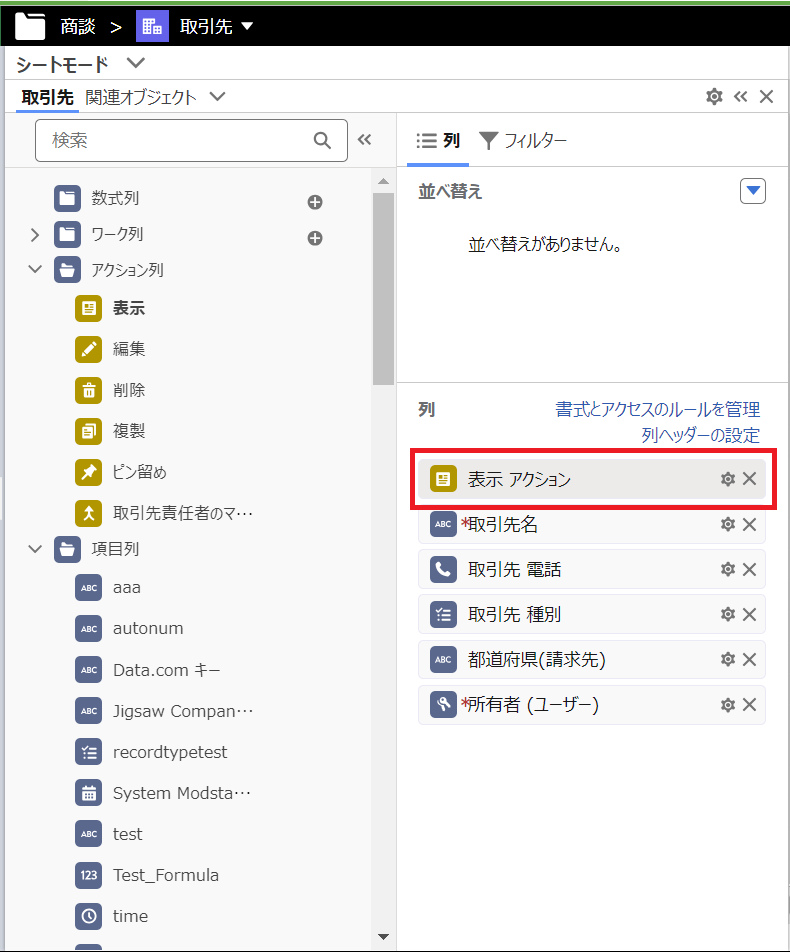Open 列ヘッダーの設定 link

click(x=701, y=435)
